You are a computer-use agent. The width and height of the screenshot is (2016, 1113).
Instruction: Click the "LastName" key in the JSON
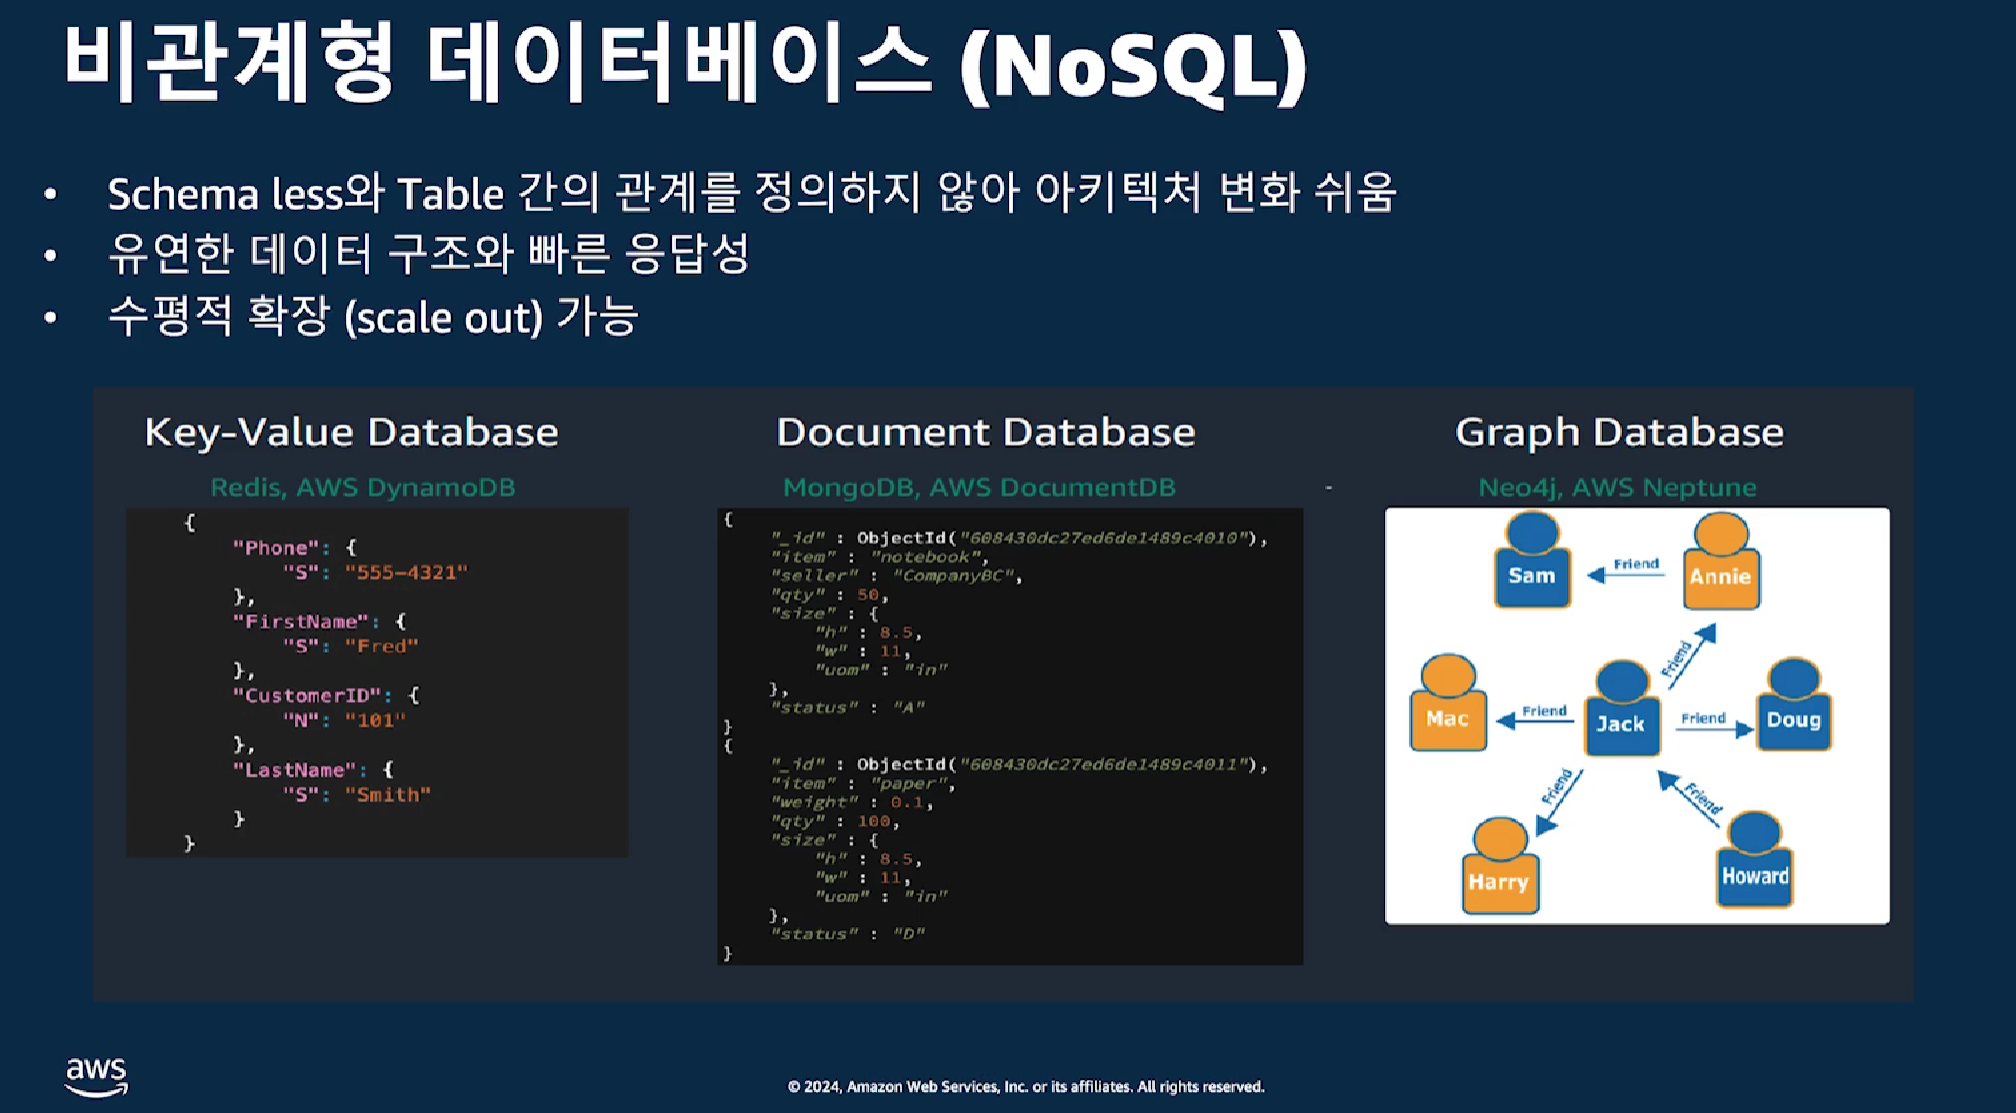295,769
